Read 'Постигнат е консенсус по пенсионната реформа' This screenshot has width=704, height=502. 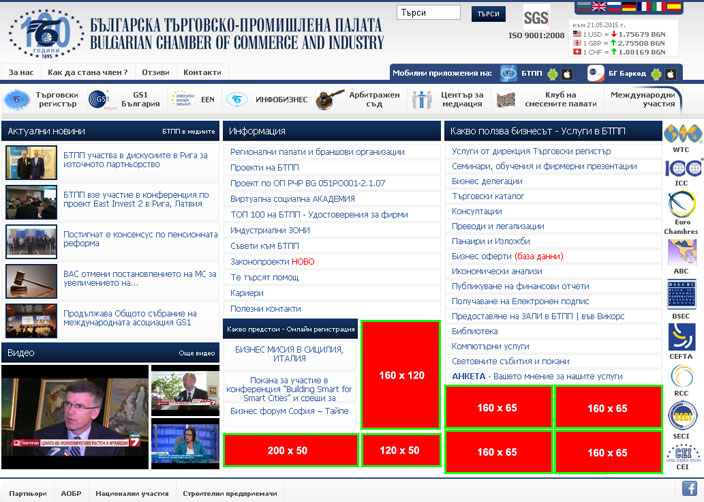140,239
